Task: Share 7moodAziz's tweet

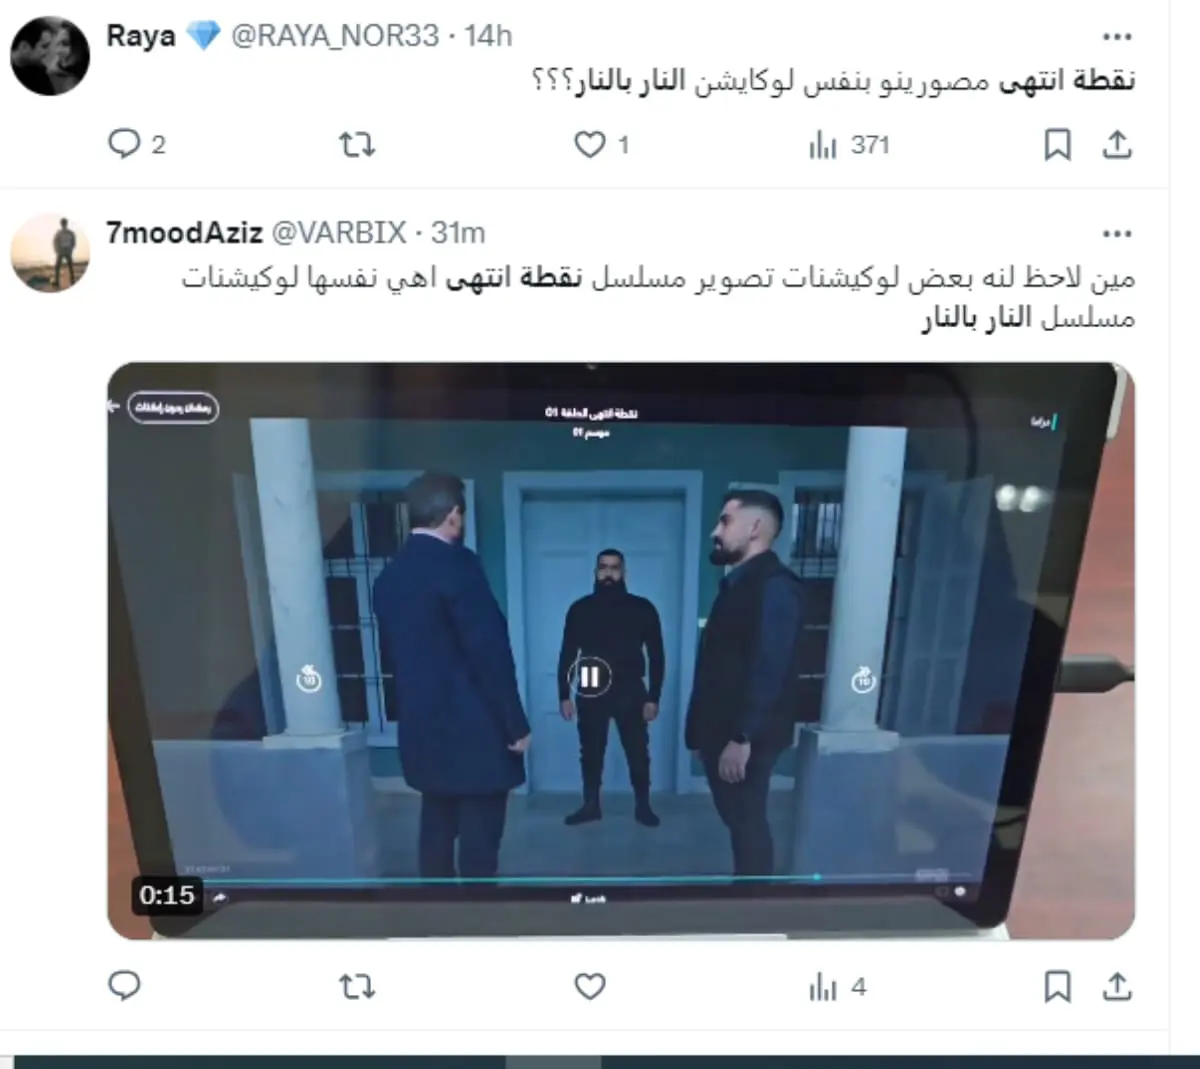Action: pyautogui.click(x=1117, y=987)
